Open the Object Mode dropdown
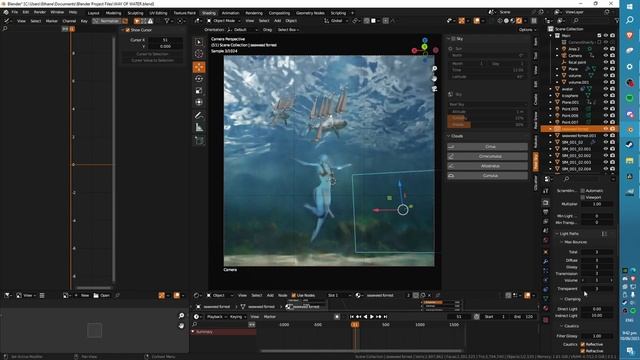This screenshot has height=360, width=640. pos(224,21)
